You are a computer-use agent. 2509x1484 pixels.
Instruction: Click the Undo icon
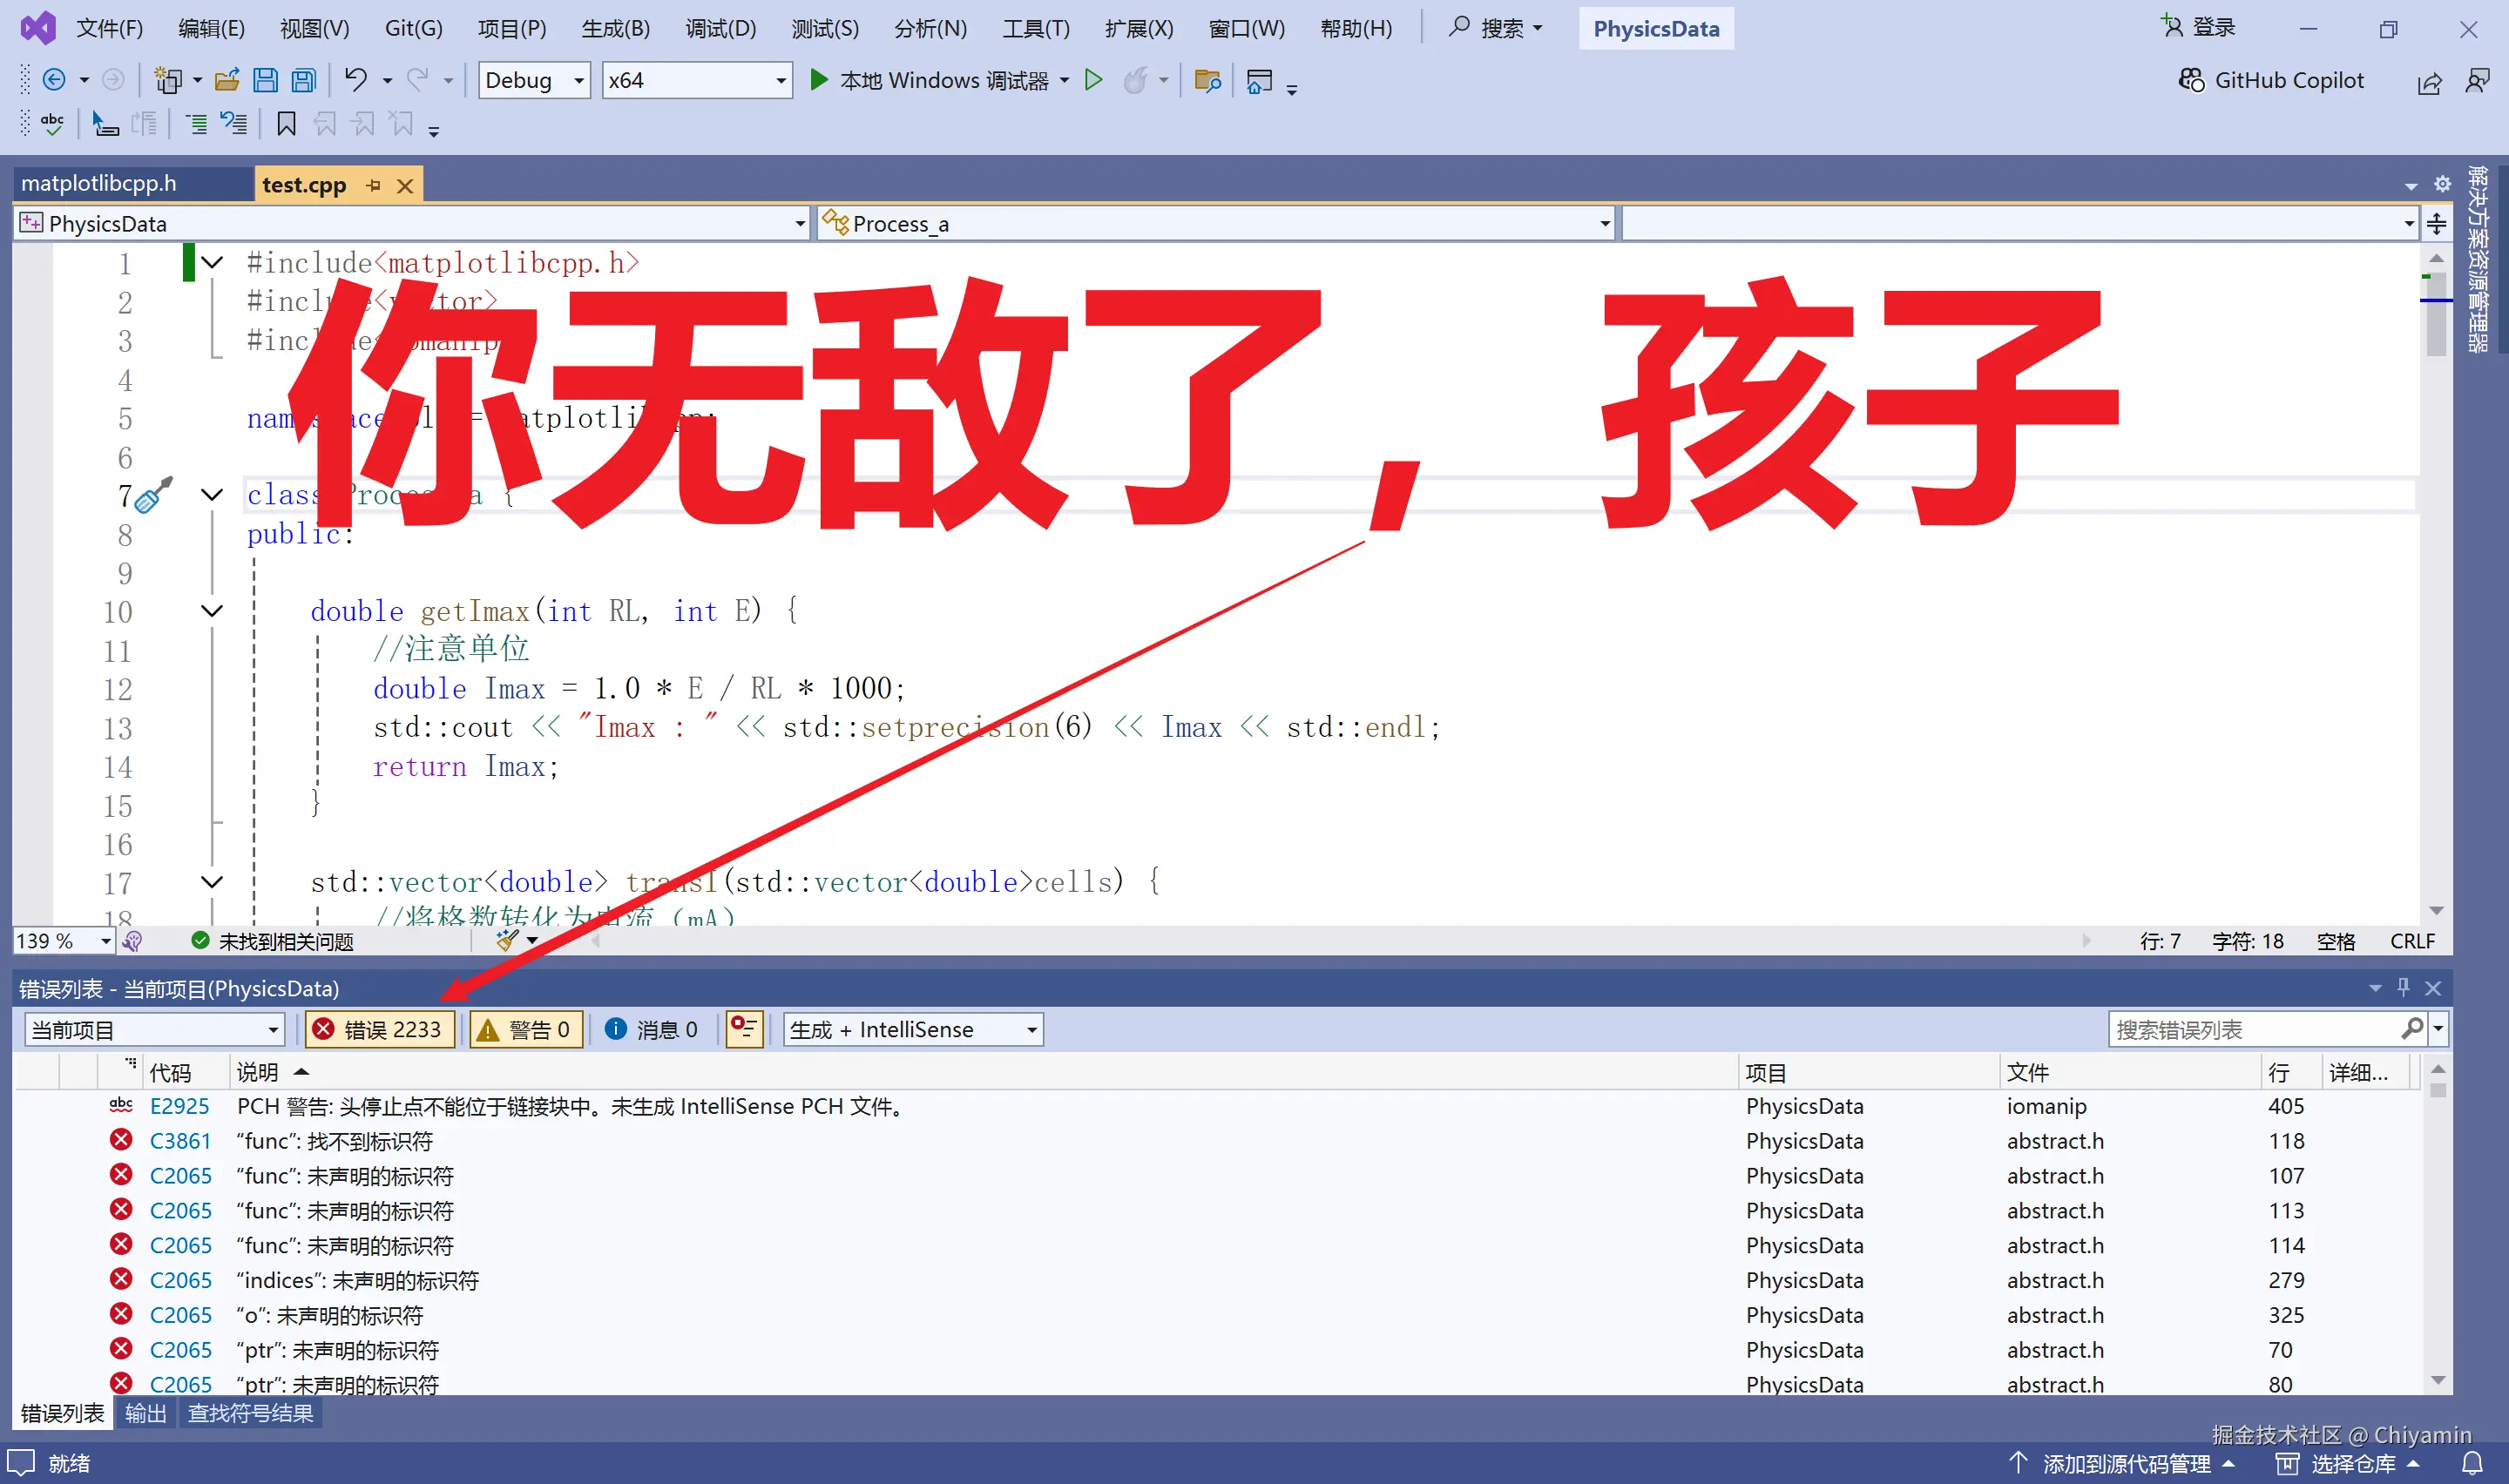point(358,79)
